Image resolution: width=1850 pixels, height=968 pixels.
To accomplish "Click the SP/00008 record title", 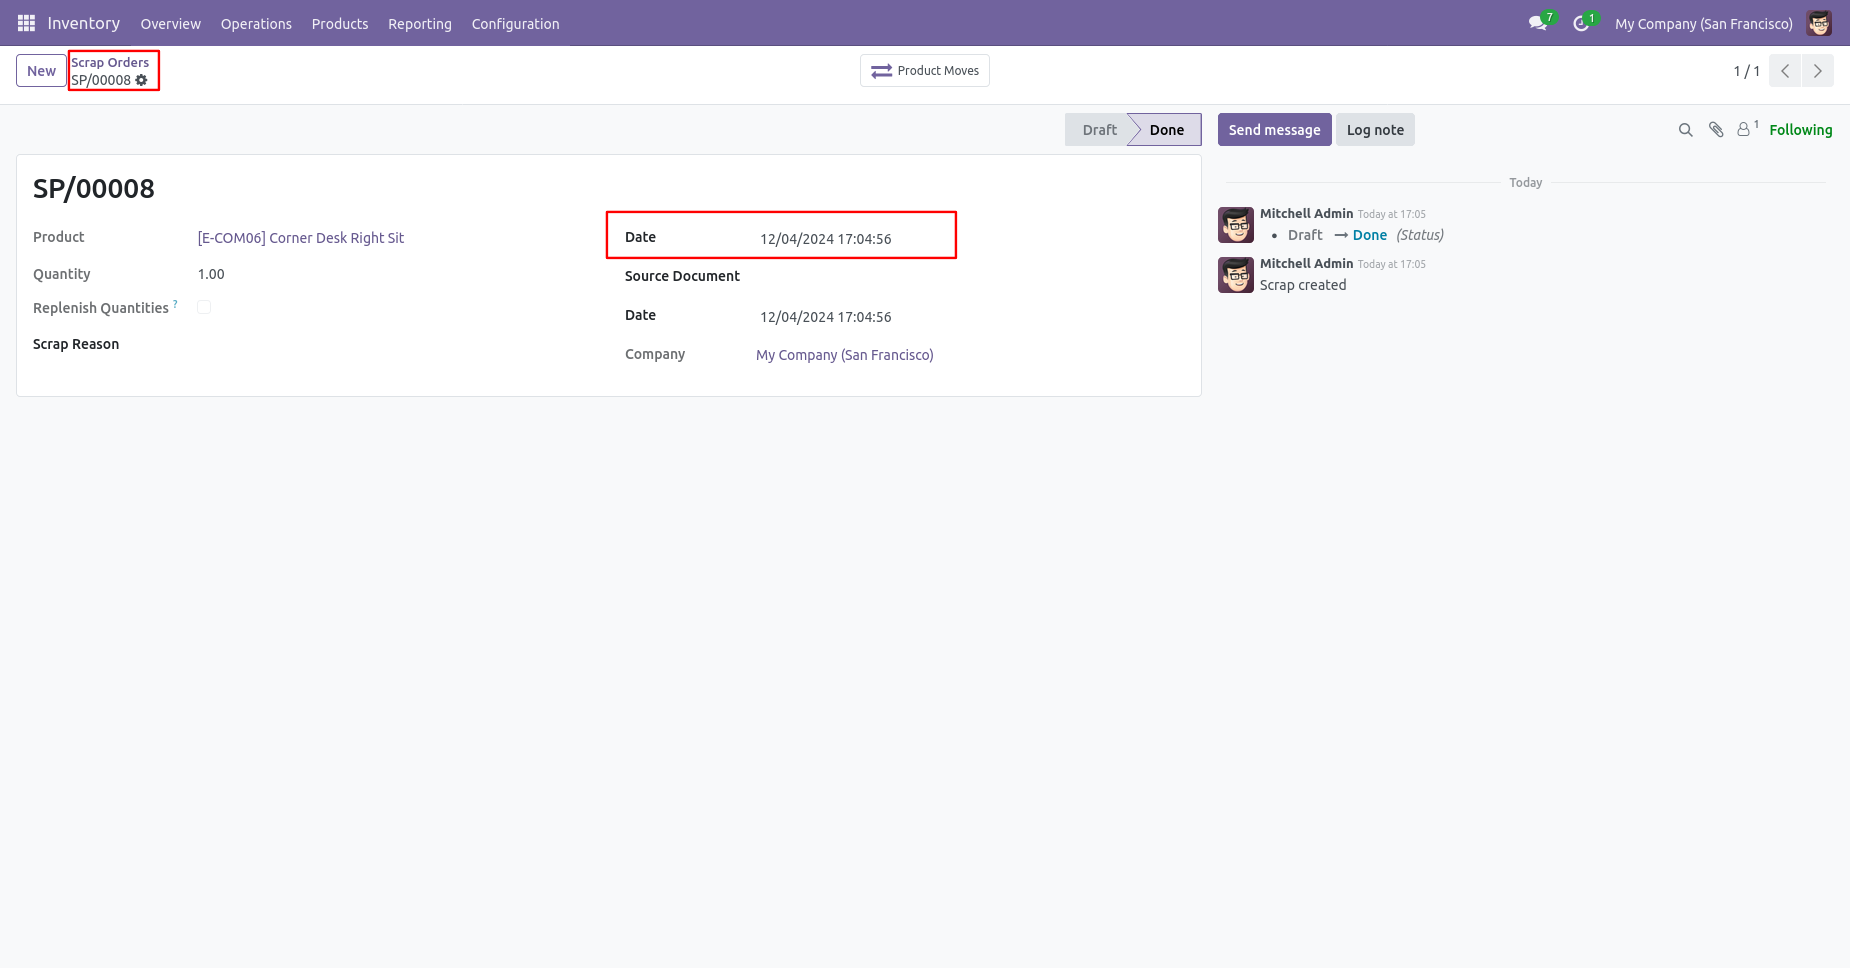I will tap(94, 189).
